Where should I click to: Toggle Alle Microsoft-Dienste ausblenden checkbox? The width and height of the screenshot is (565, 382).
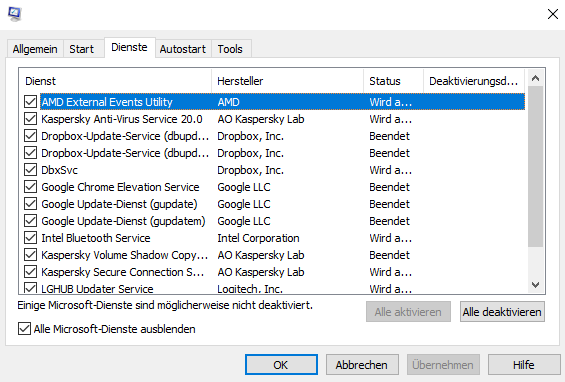[x=25, y=329]
